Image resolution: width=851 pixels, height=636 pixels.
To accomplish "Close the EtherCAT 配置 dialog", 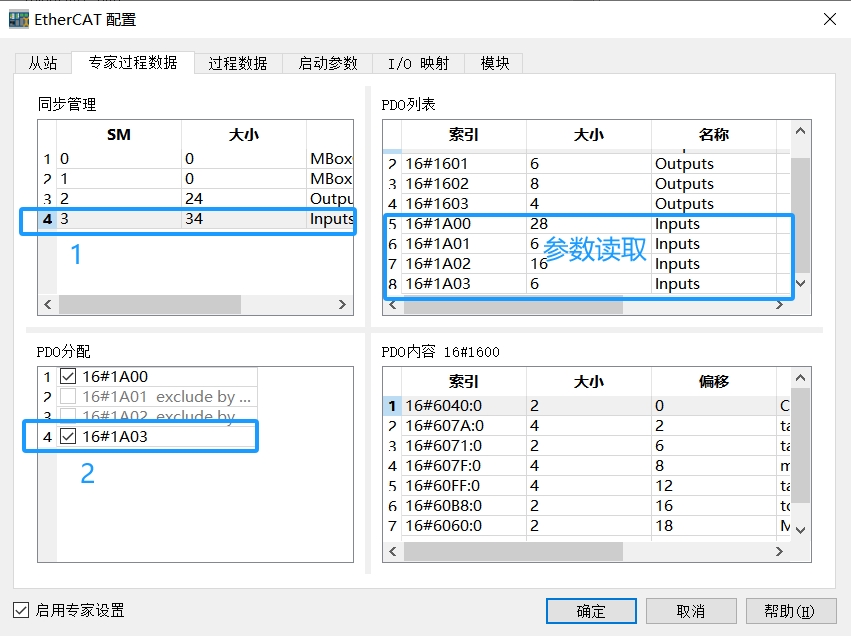I will tap(829, 19).
